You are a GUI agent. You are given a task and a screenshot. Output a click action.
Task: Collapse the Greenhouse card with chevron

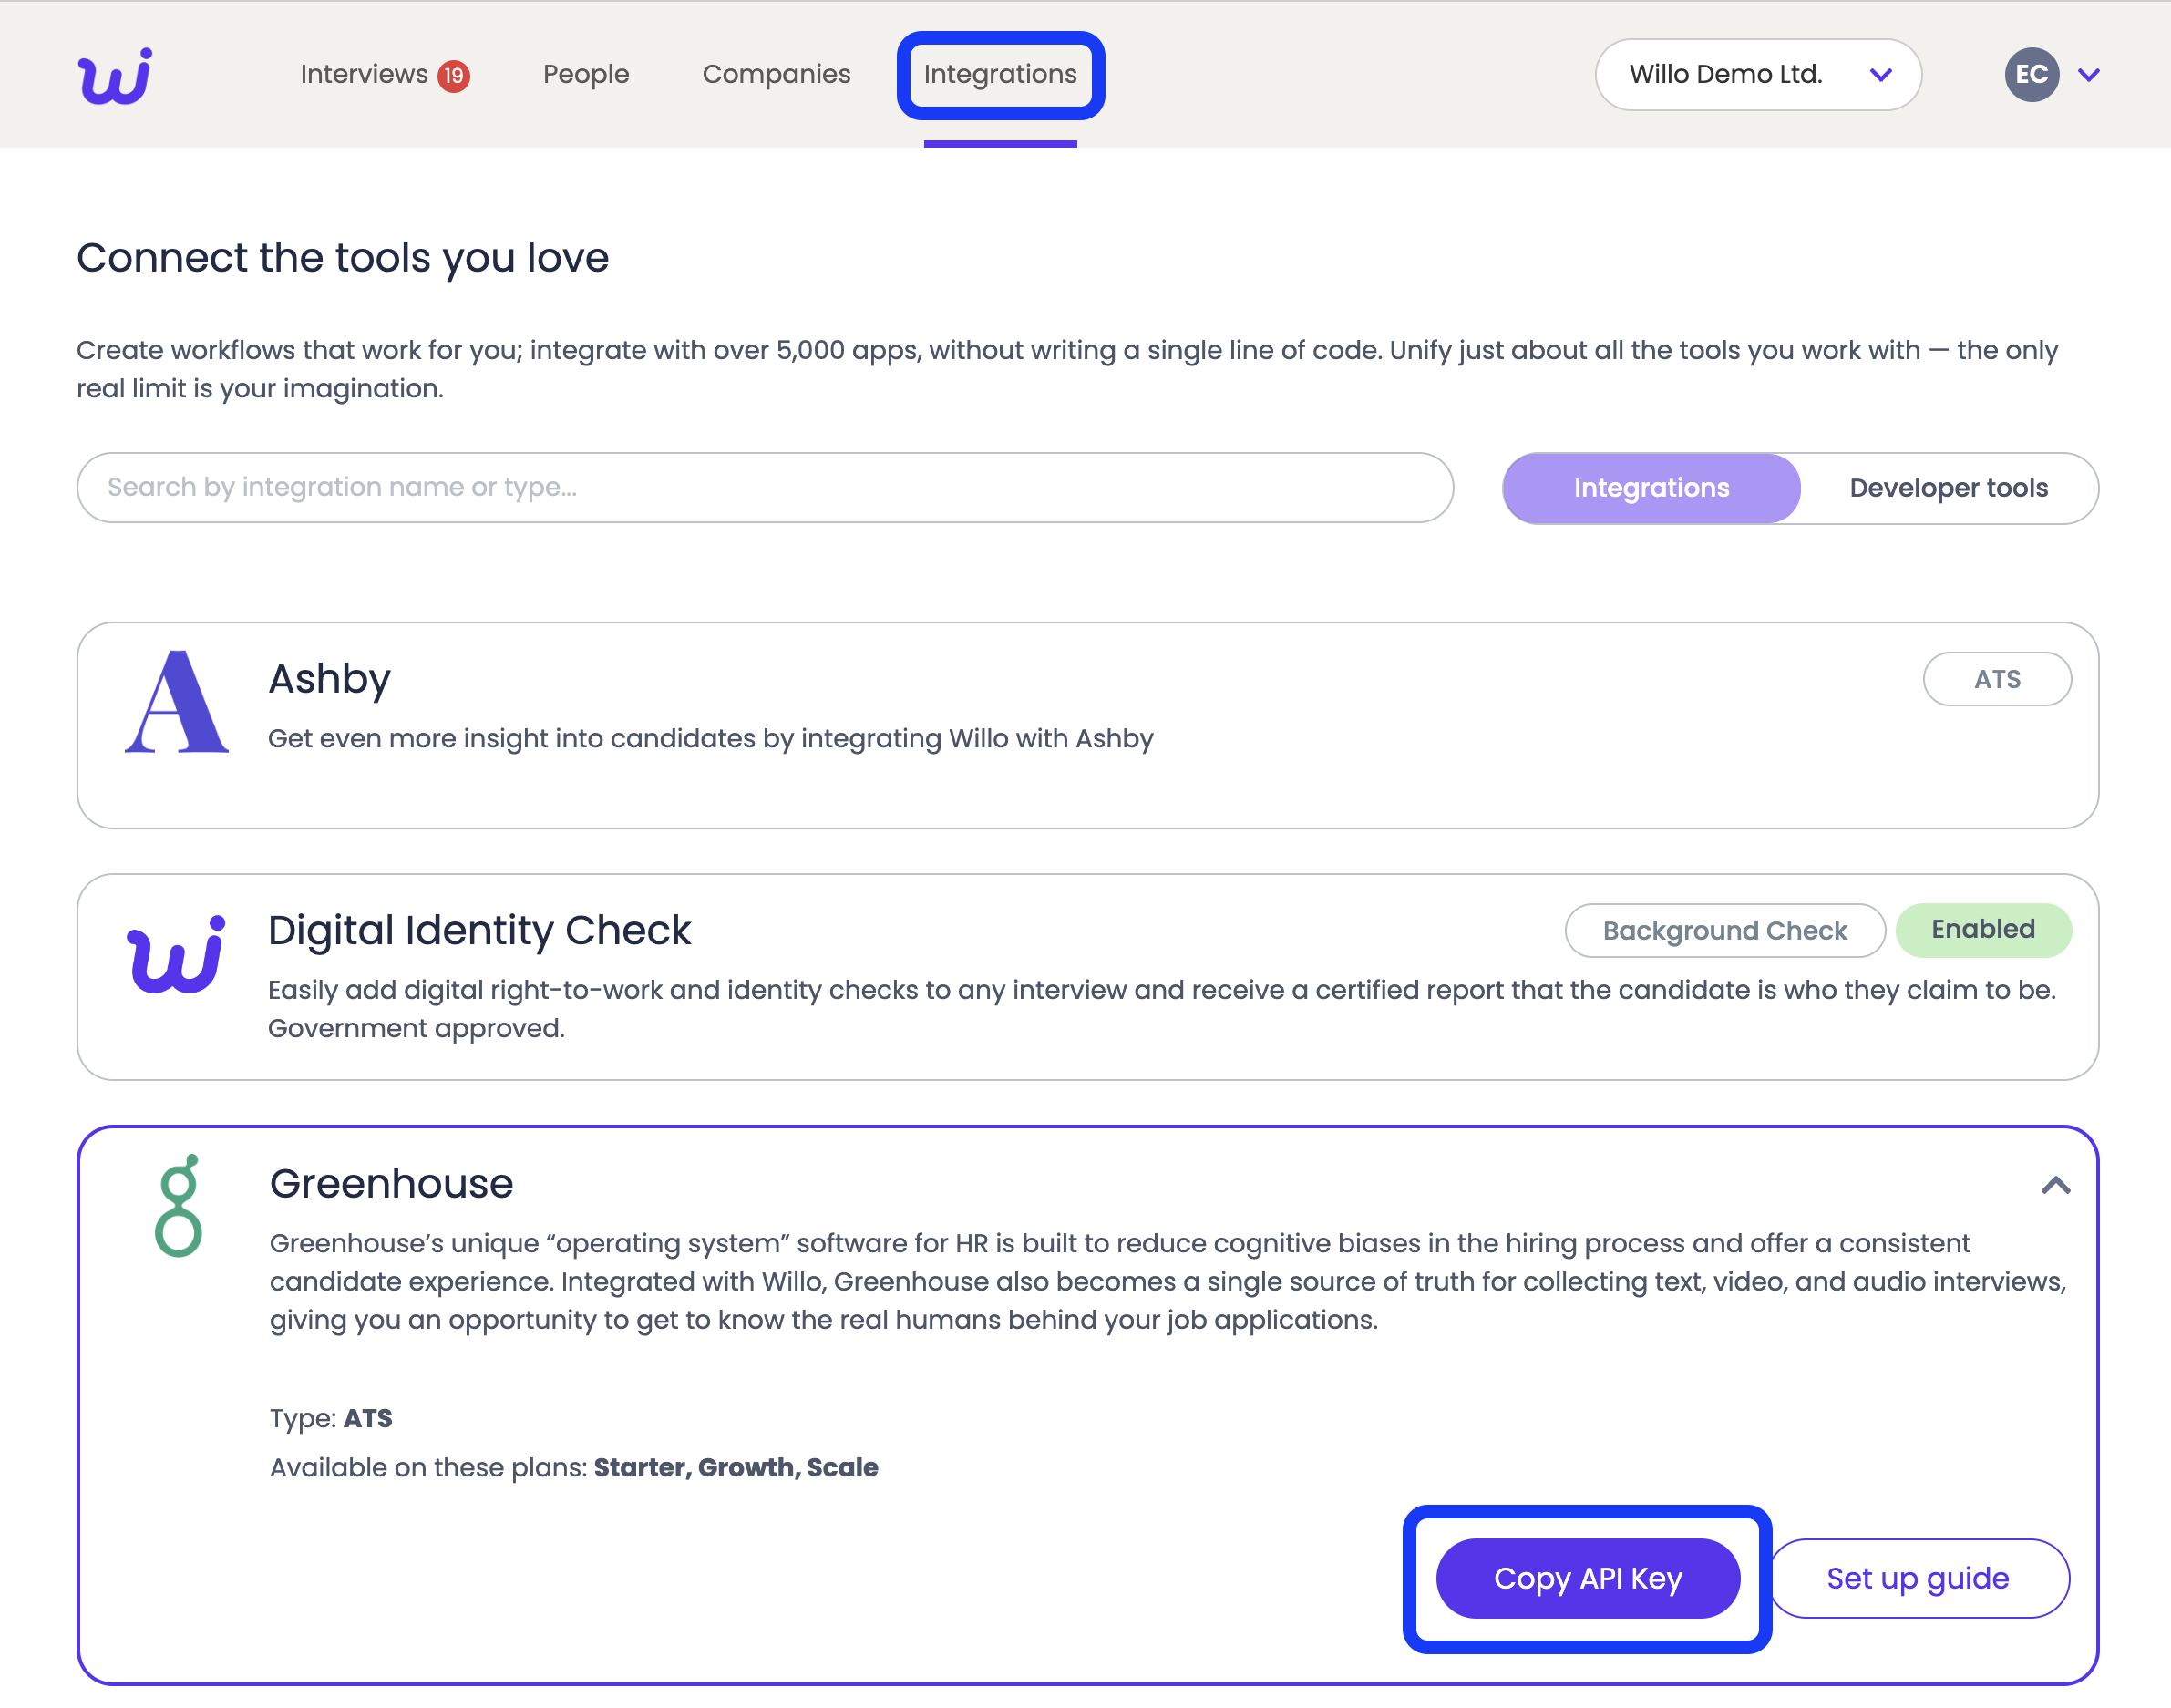point(2055,1186)
